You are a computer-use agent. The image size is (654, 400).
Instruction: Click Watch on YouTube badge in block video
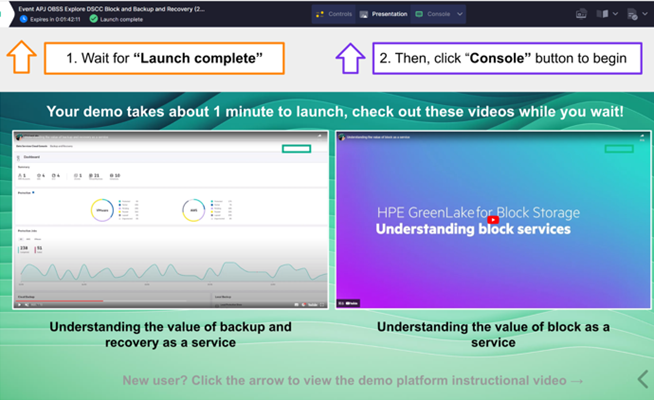pyautogui.click(x=348, y=303)
